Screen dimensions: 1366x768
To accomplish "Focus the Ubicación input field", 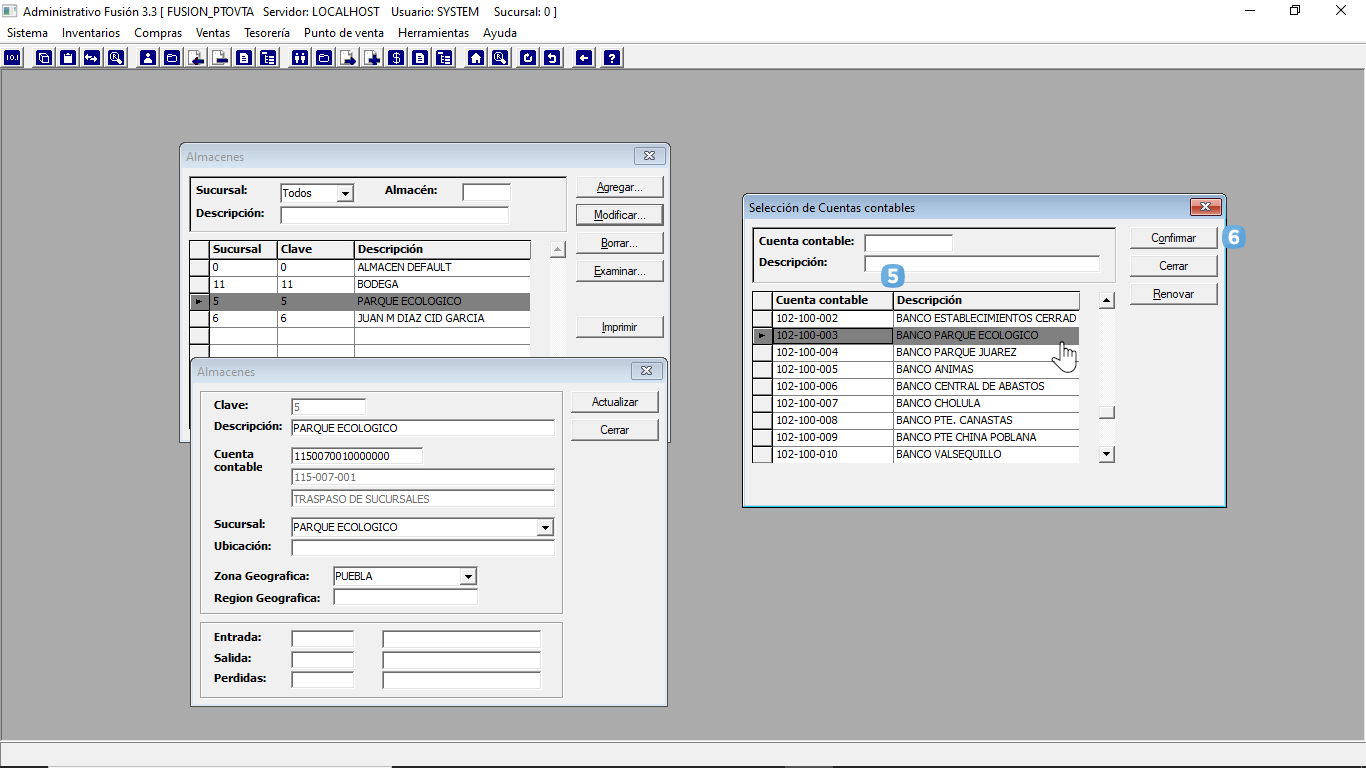I will [422, 548].
